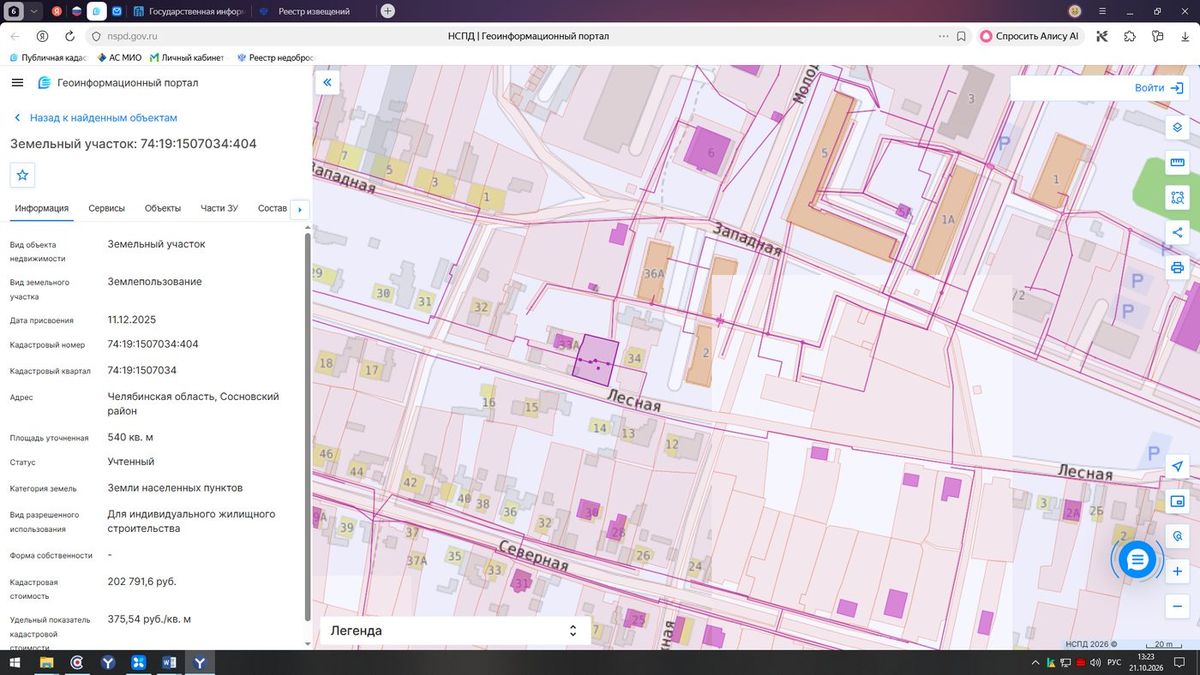Open browser extensions puzzle icon
This screenshot has width=1200, height=675.
coord(1130,36)
